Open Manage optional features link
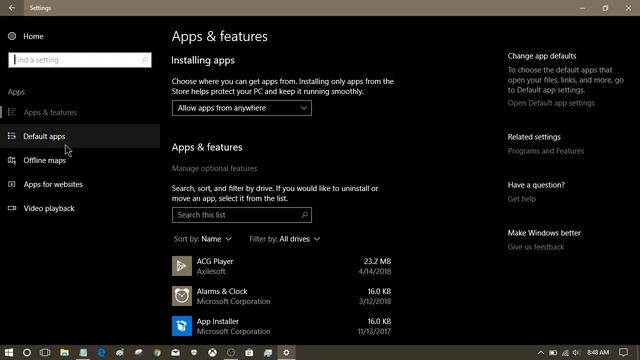This screenshot has height=360, width=640. [214, 169]
